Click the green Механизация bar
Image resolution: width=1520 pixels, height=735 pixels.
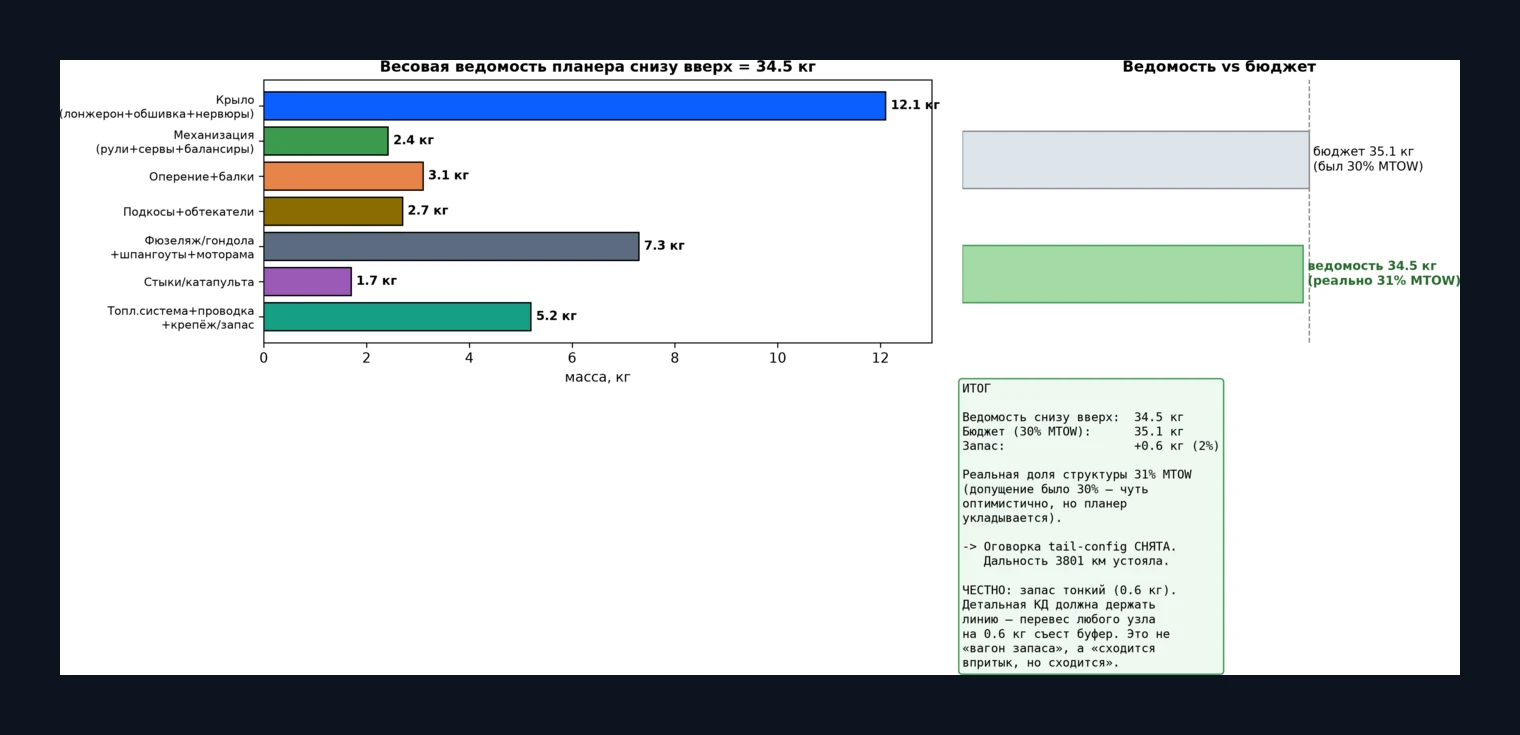[326, 141]
